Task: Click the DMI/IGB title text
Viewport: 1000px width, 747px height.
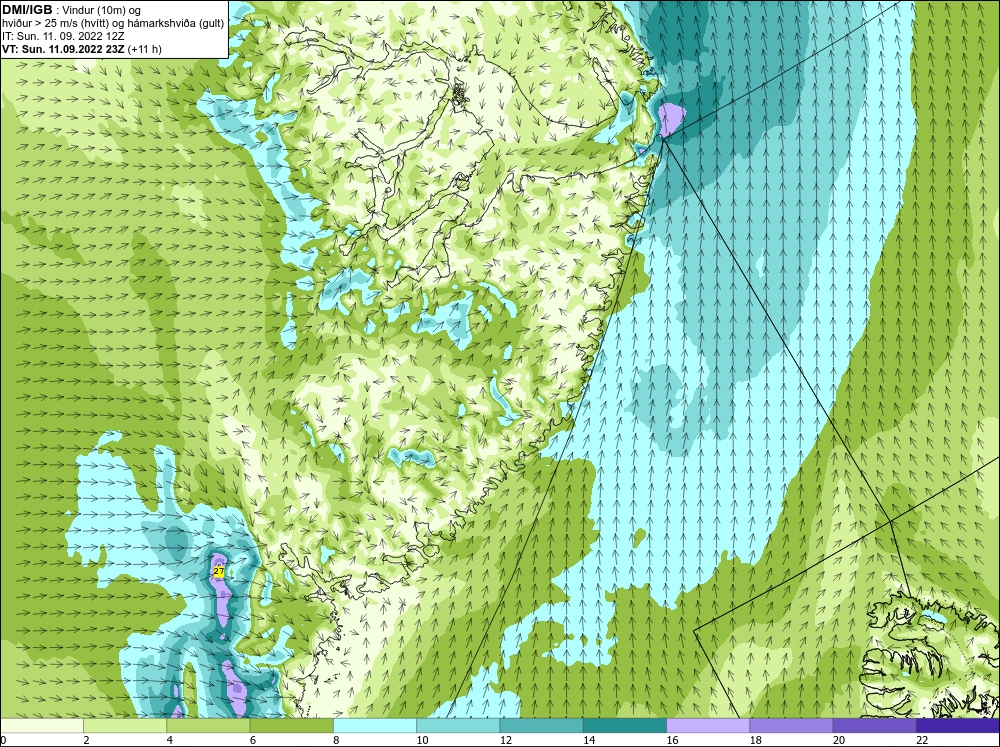Action: tap(27, 10)
